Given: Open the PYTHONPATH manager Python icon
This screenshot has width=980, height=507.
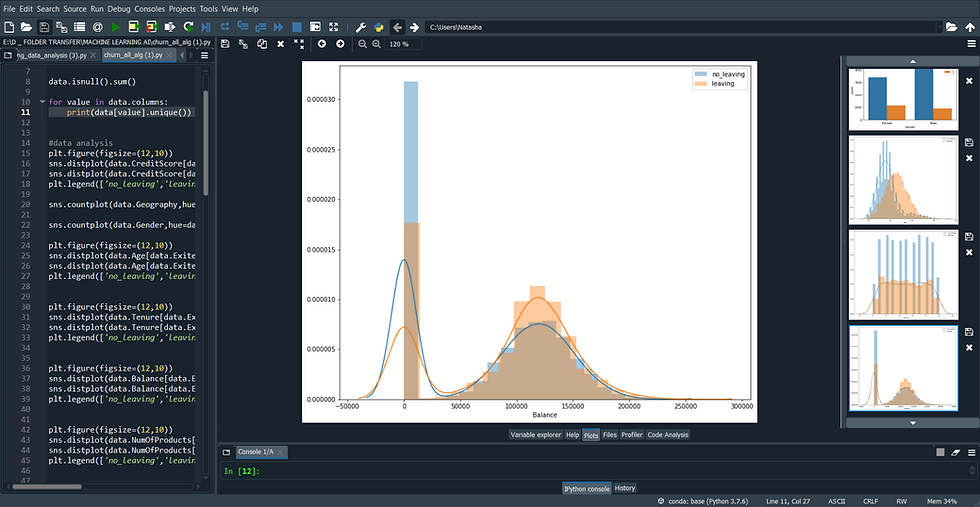Looking at the screenshot, I should click(379, 27).
